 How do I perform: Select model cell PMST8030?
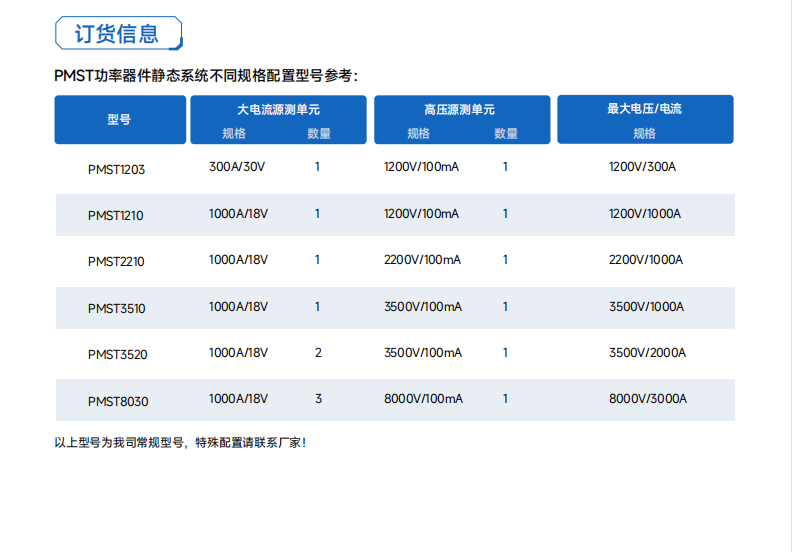pyautogui.click(x=118, y=402)
